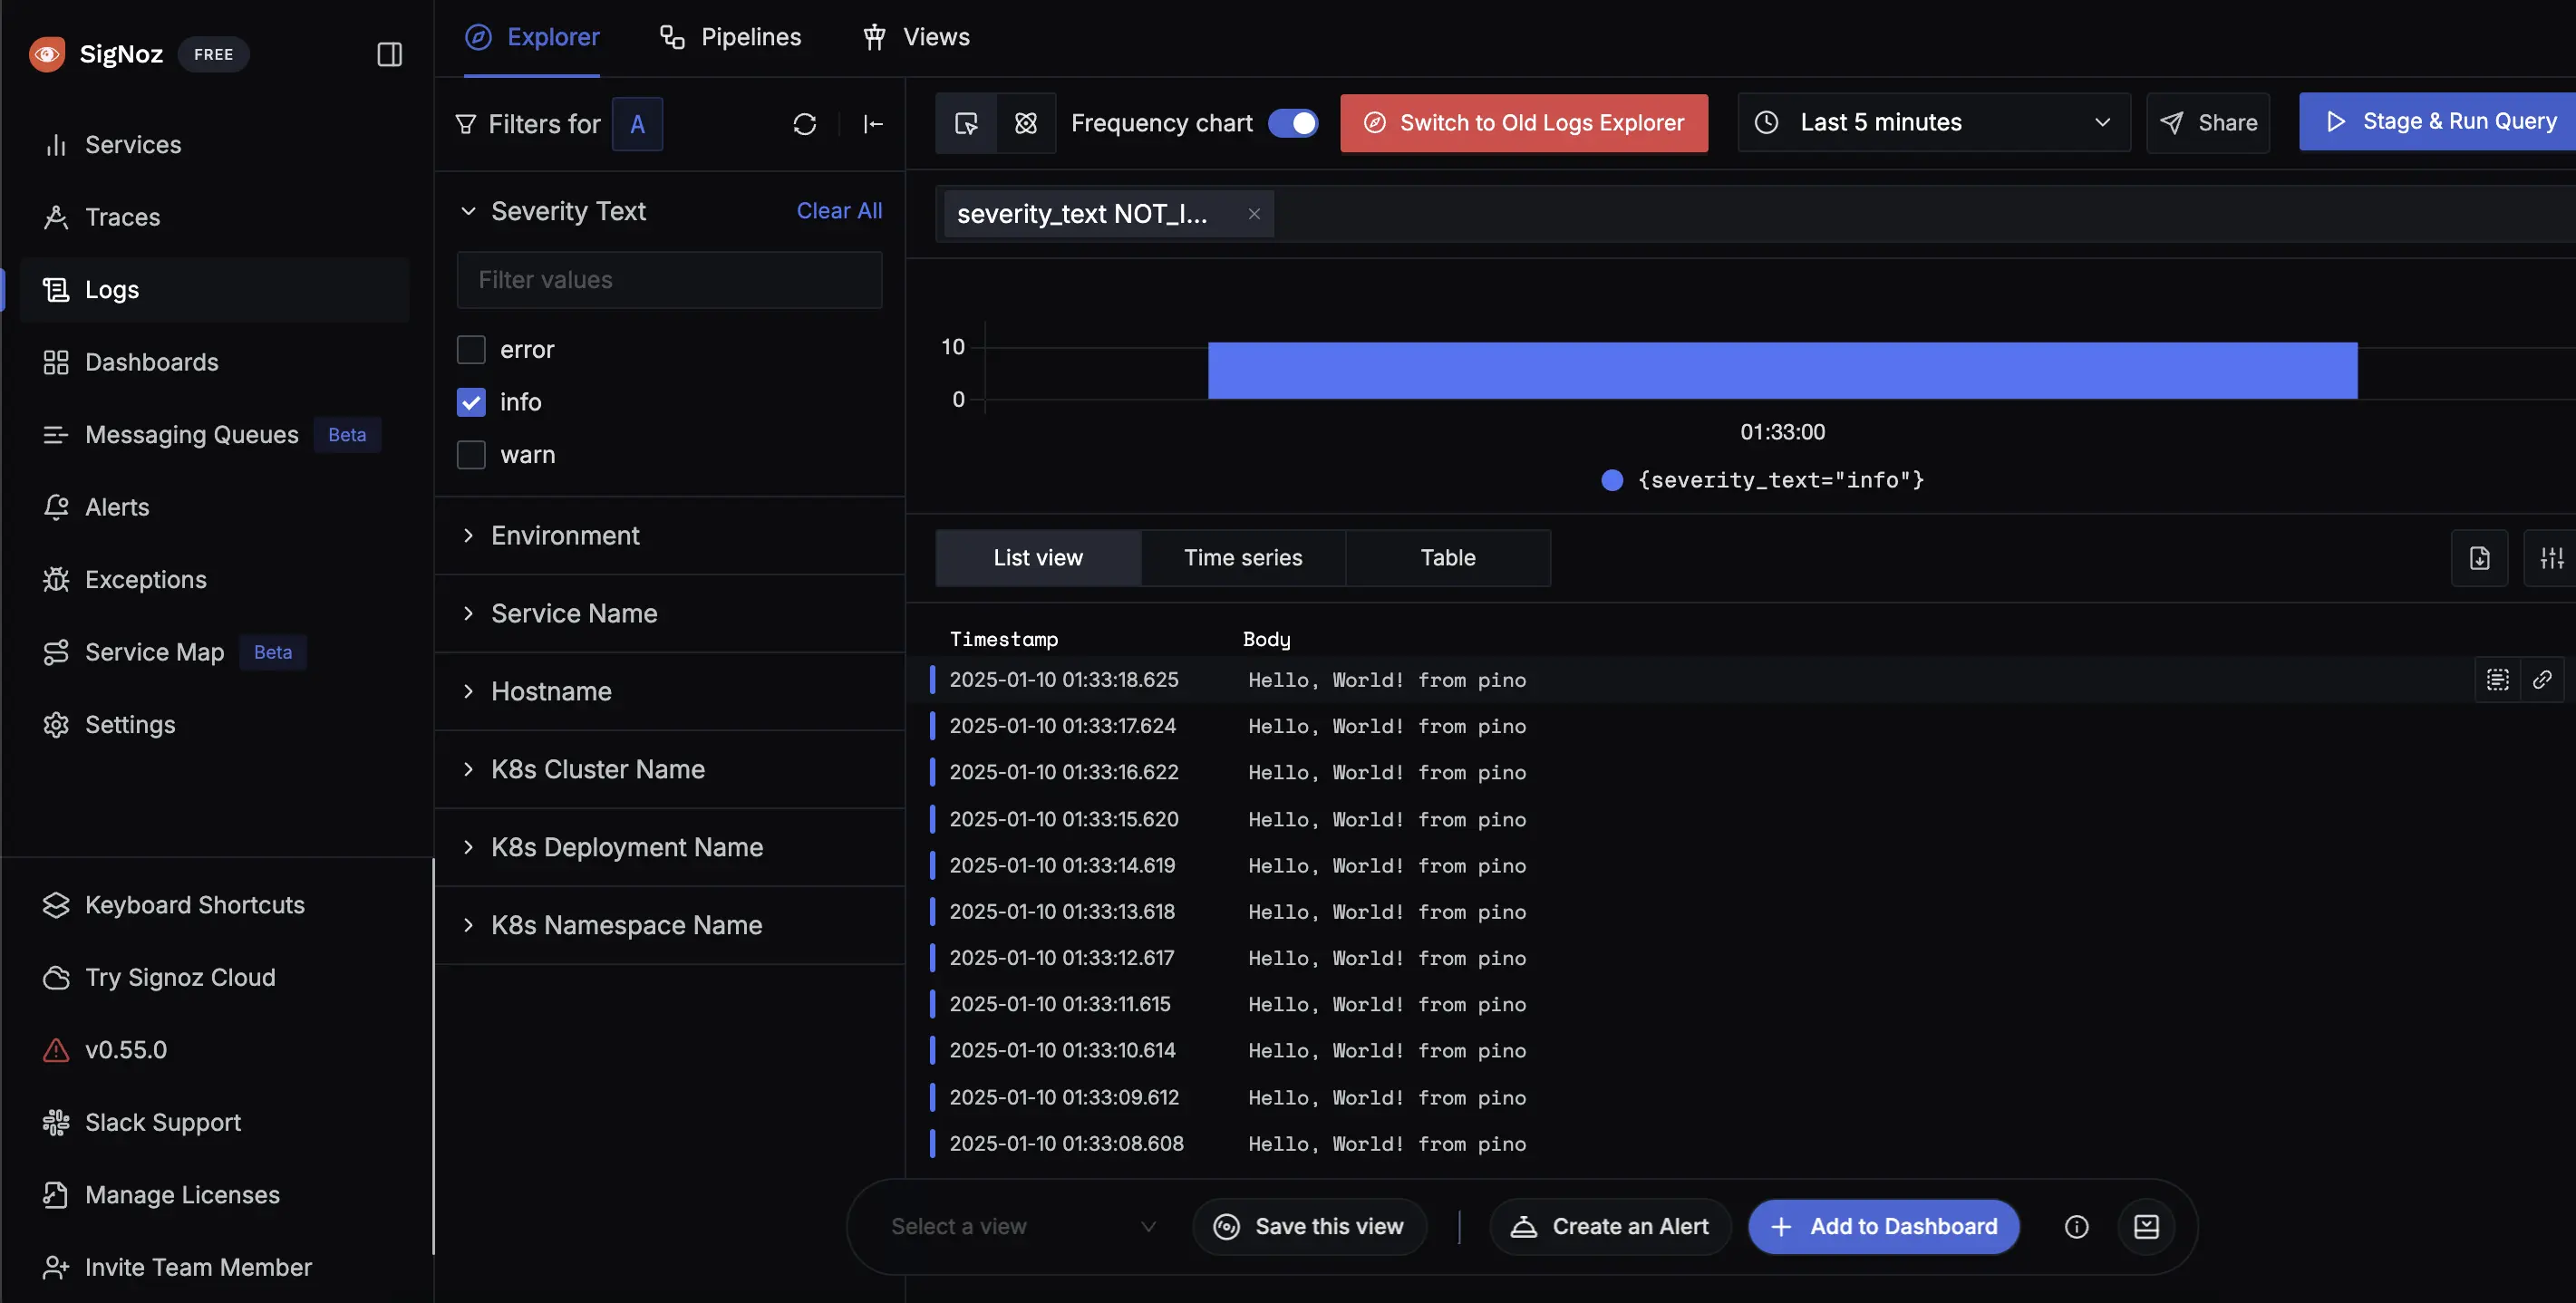This screenshot has height=1303, width=2576.
Task: Click Save this view
Action: [x=1309, y=1227]
